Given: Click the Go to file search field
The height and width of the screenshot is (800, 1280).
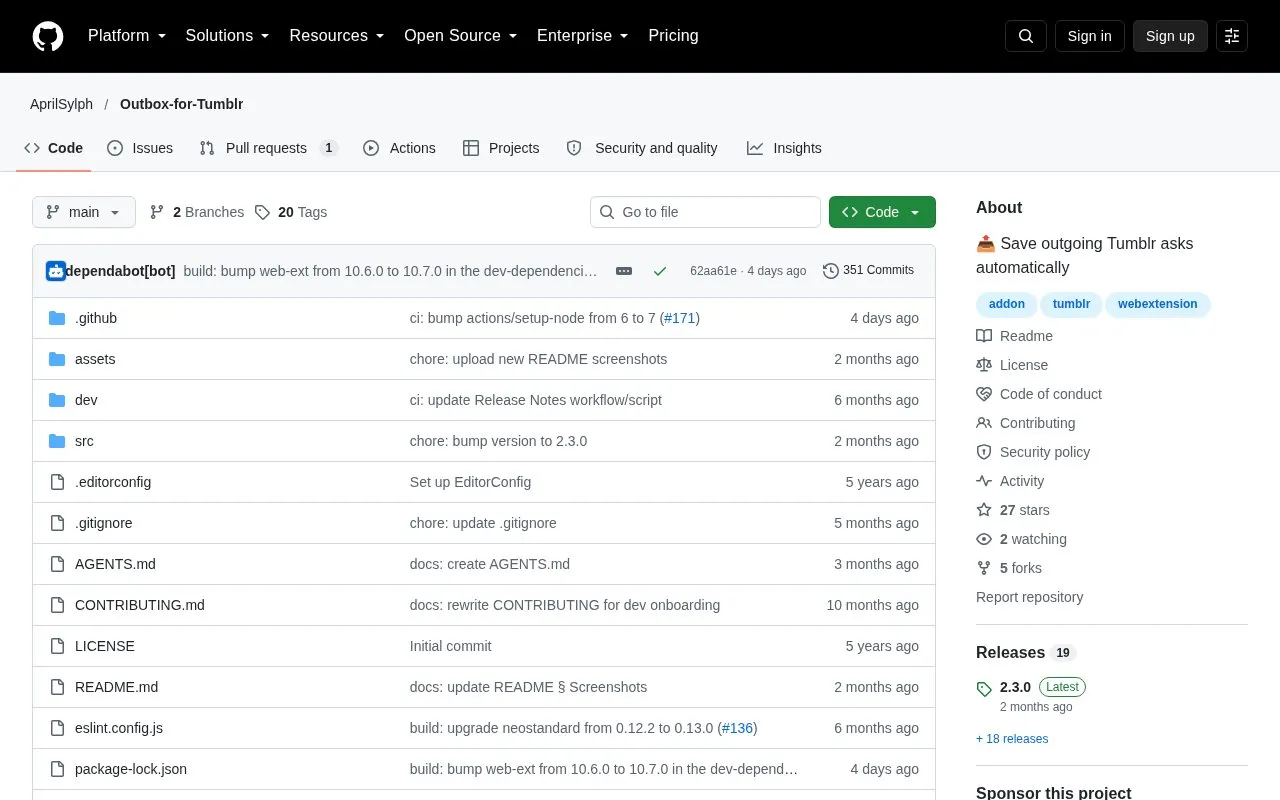Looking at the screenshot, I should pyautogui.click(x=705, y=212).
